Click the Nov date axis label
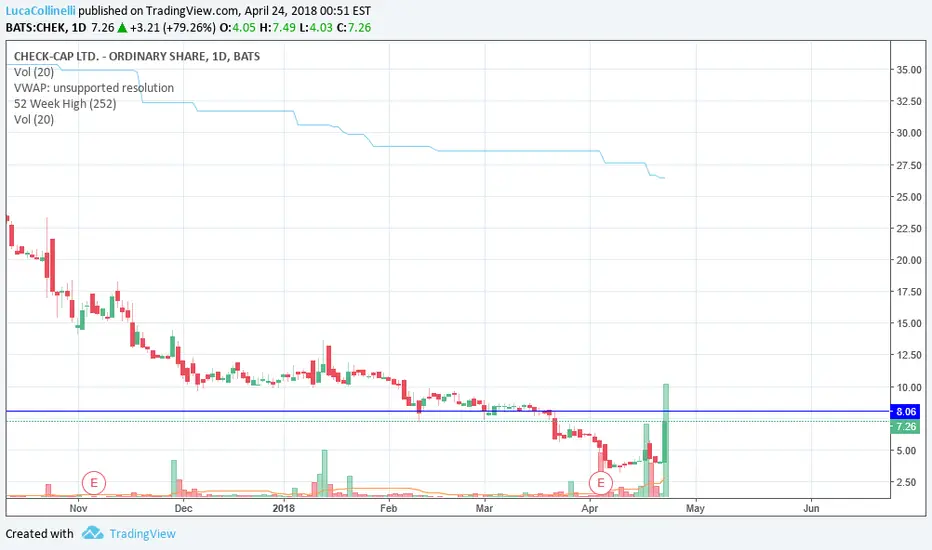Screen dimensions: 932x550 (78, 508)
